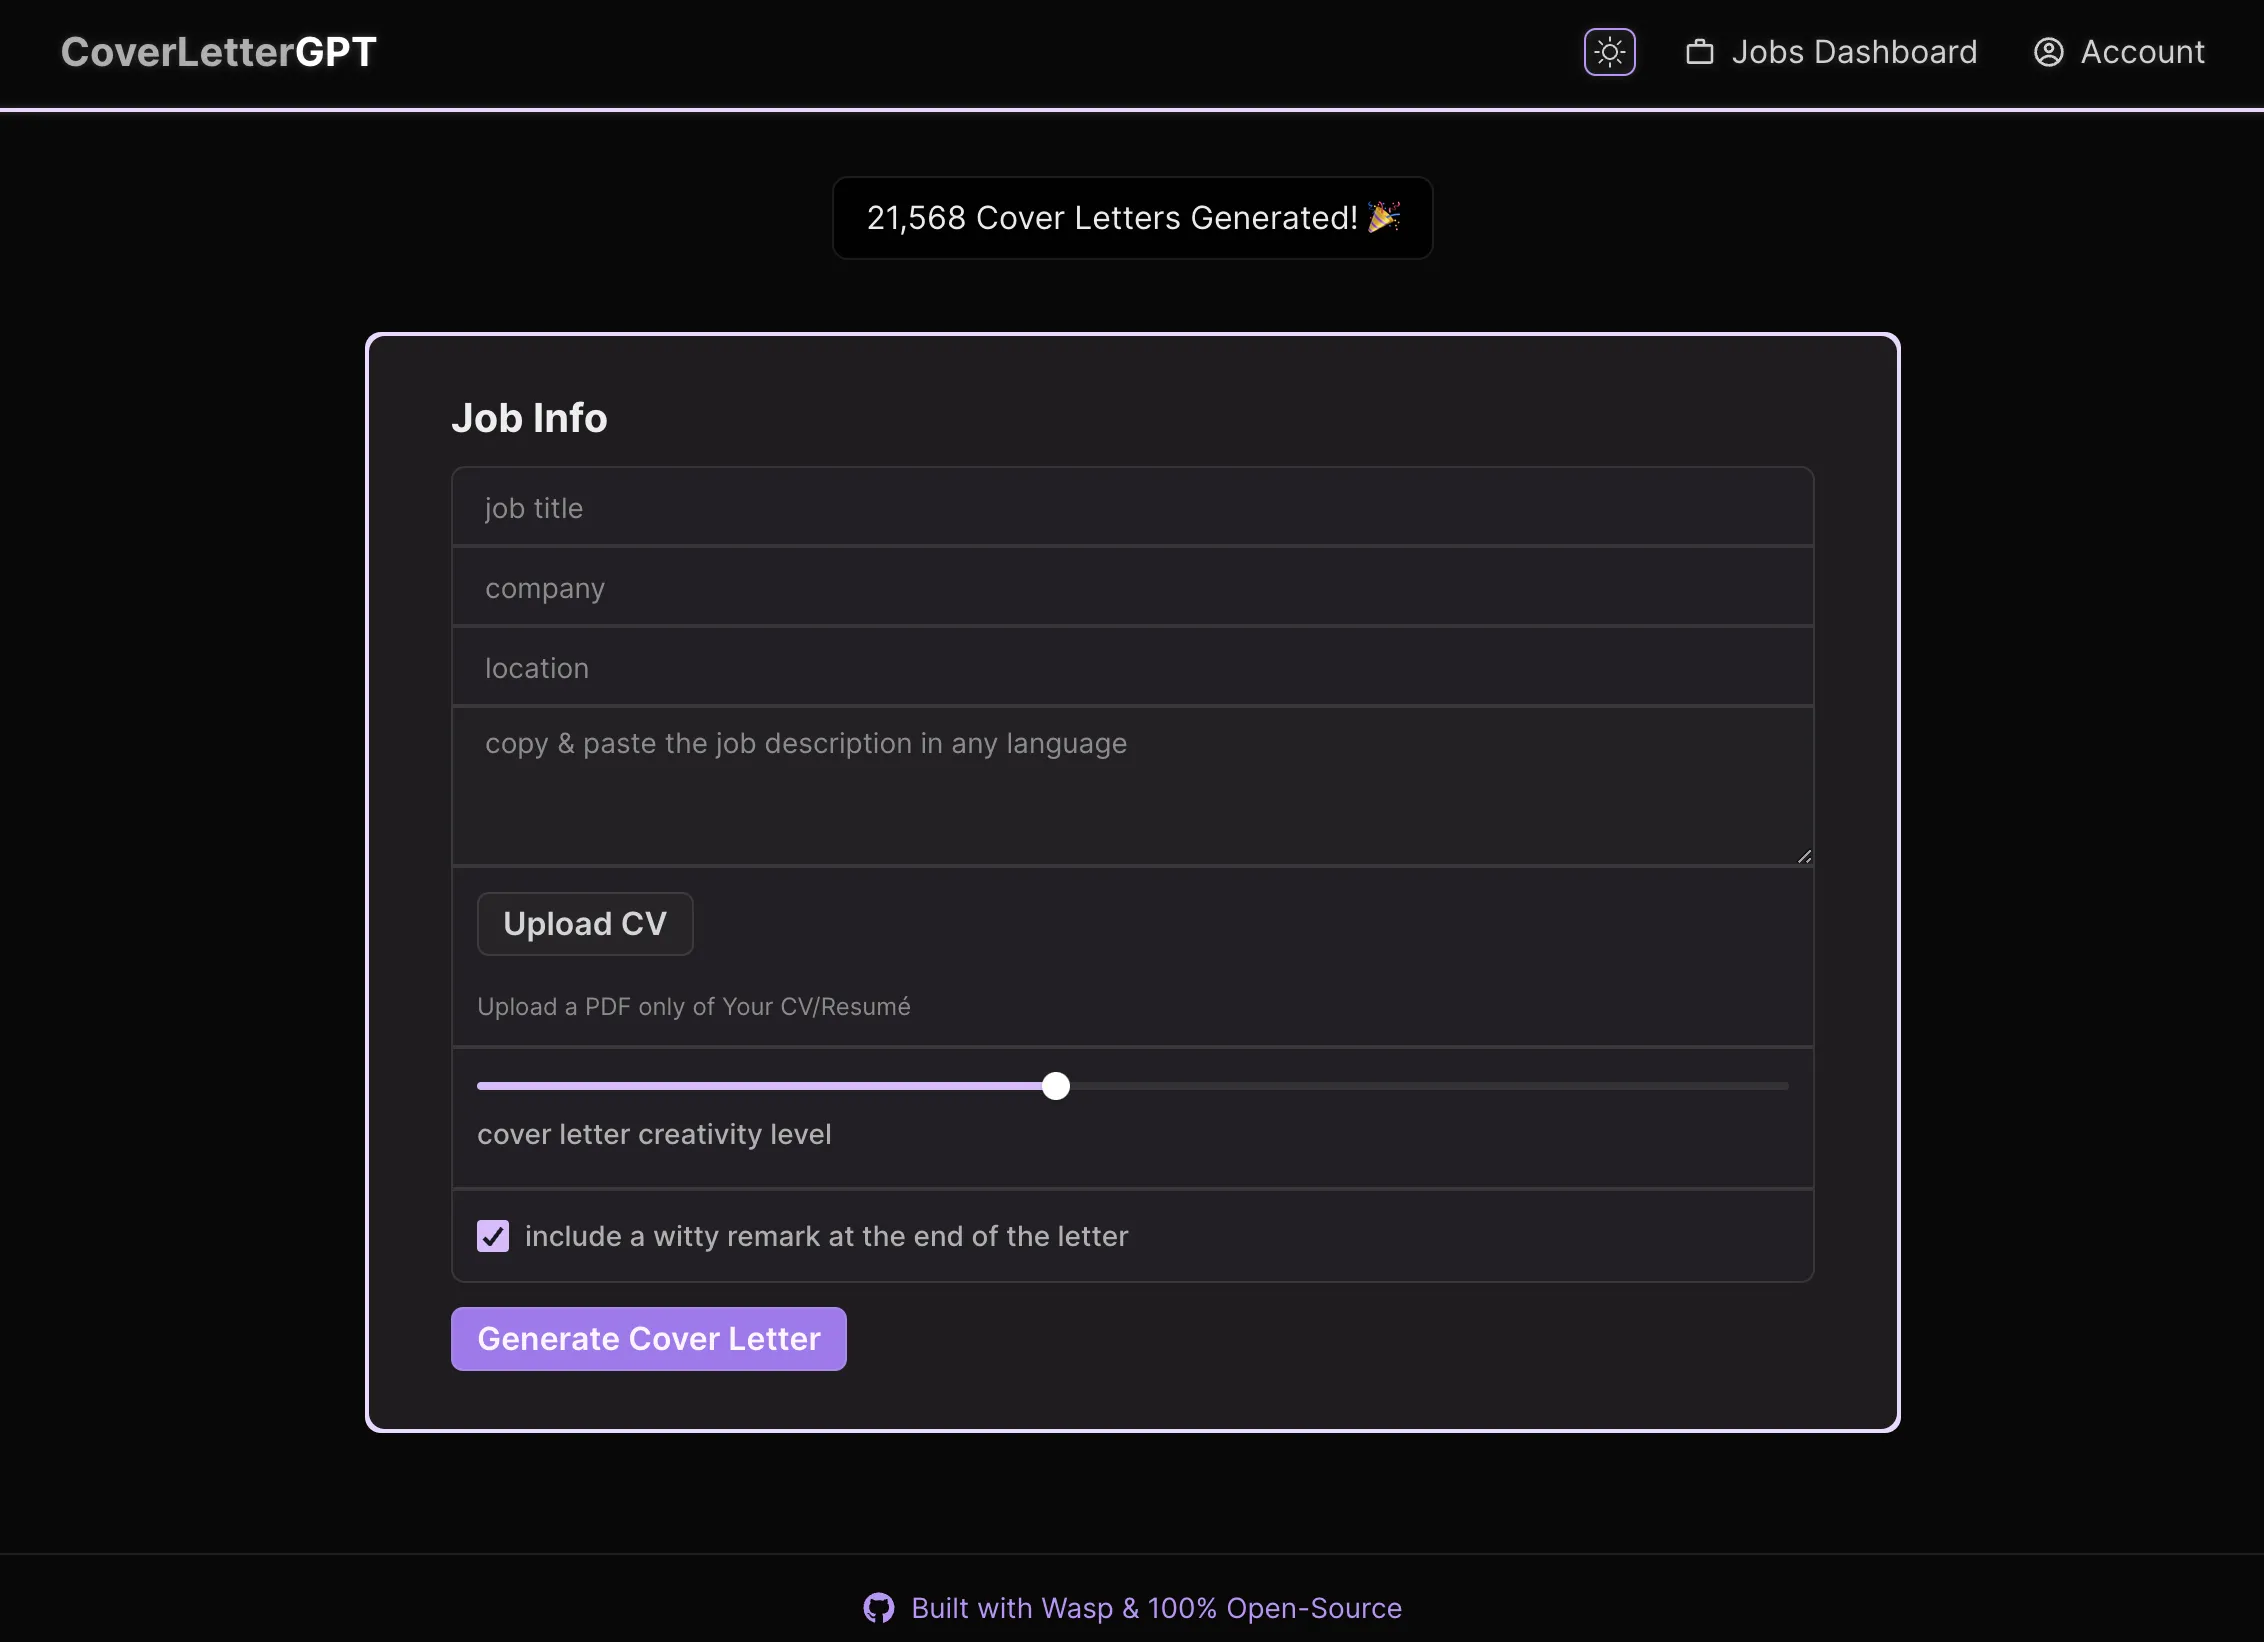
Task: Click the briefcase icon next to Jobs Dashboard
Action: click(x=1698, y=51)
